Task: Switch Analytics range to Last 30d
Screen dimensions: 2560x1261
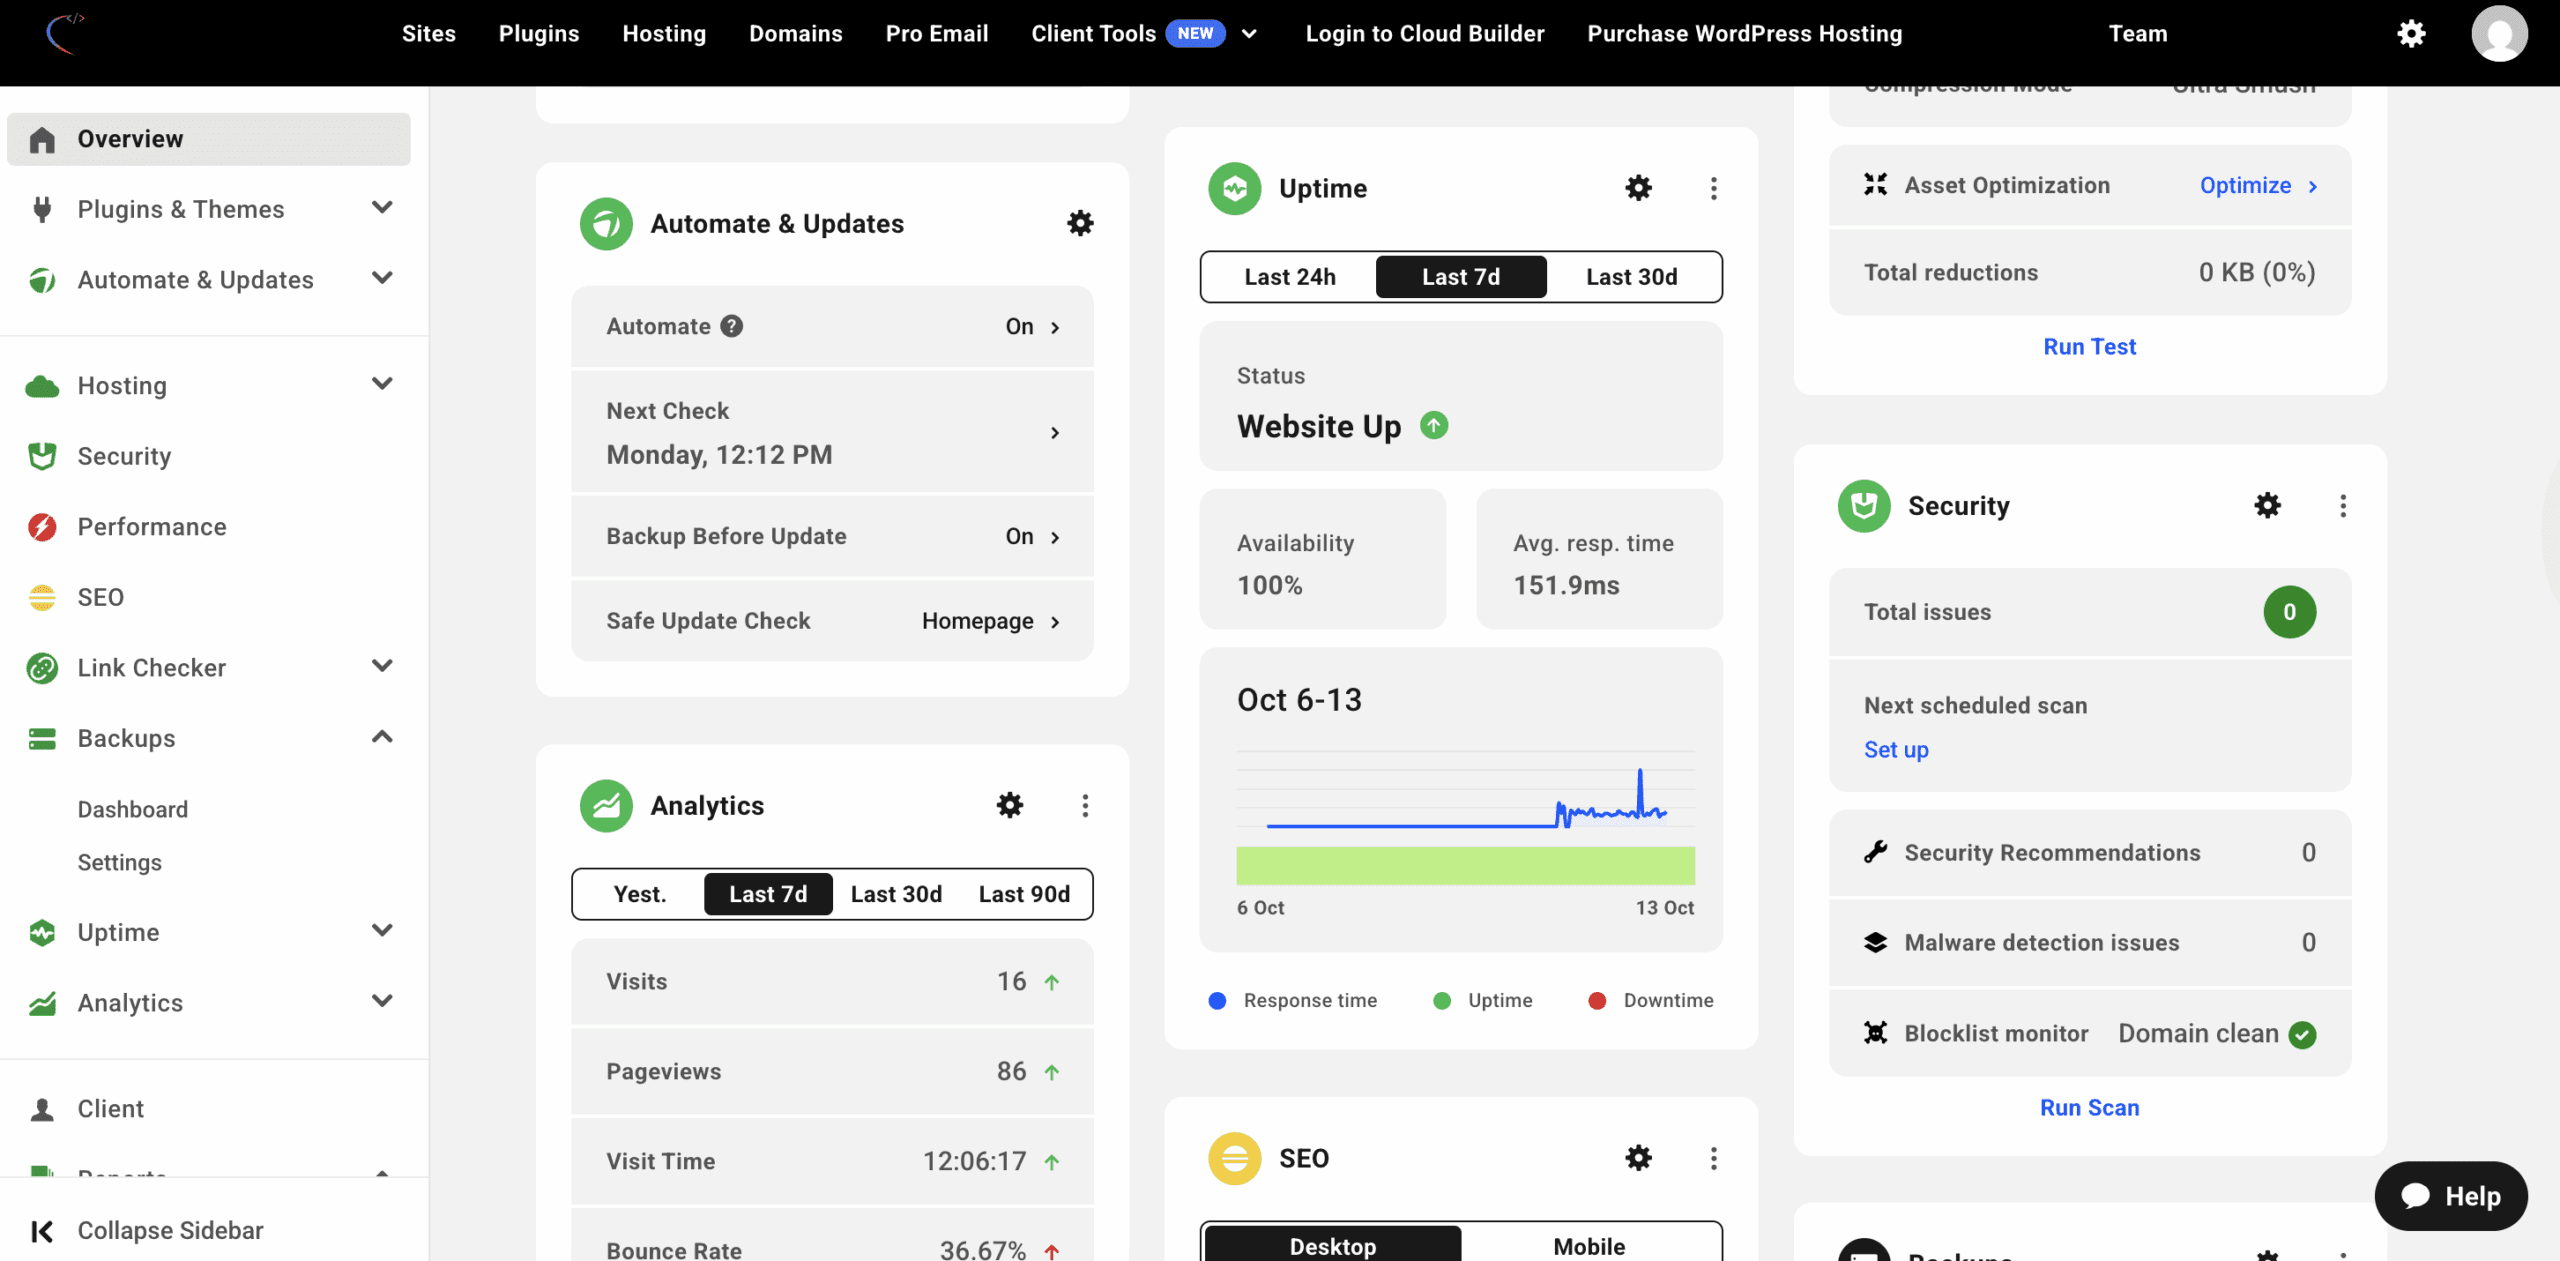Action: click(x=896, y=894)
